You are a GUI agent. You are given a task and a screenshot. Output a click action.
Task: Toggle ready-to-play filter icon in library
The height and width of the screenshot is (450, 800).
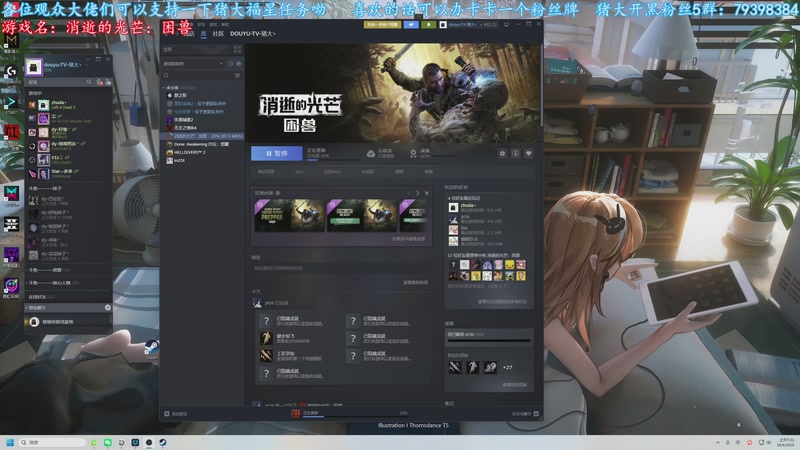click(x=239, y=64)
